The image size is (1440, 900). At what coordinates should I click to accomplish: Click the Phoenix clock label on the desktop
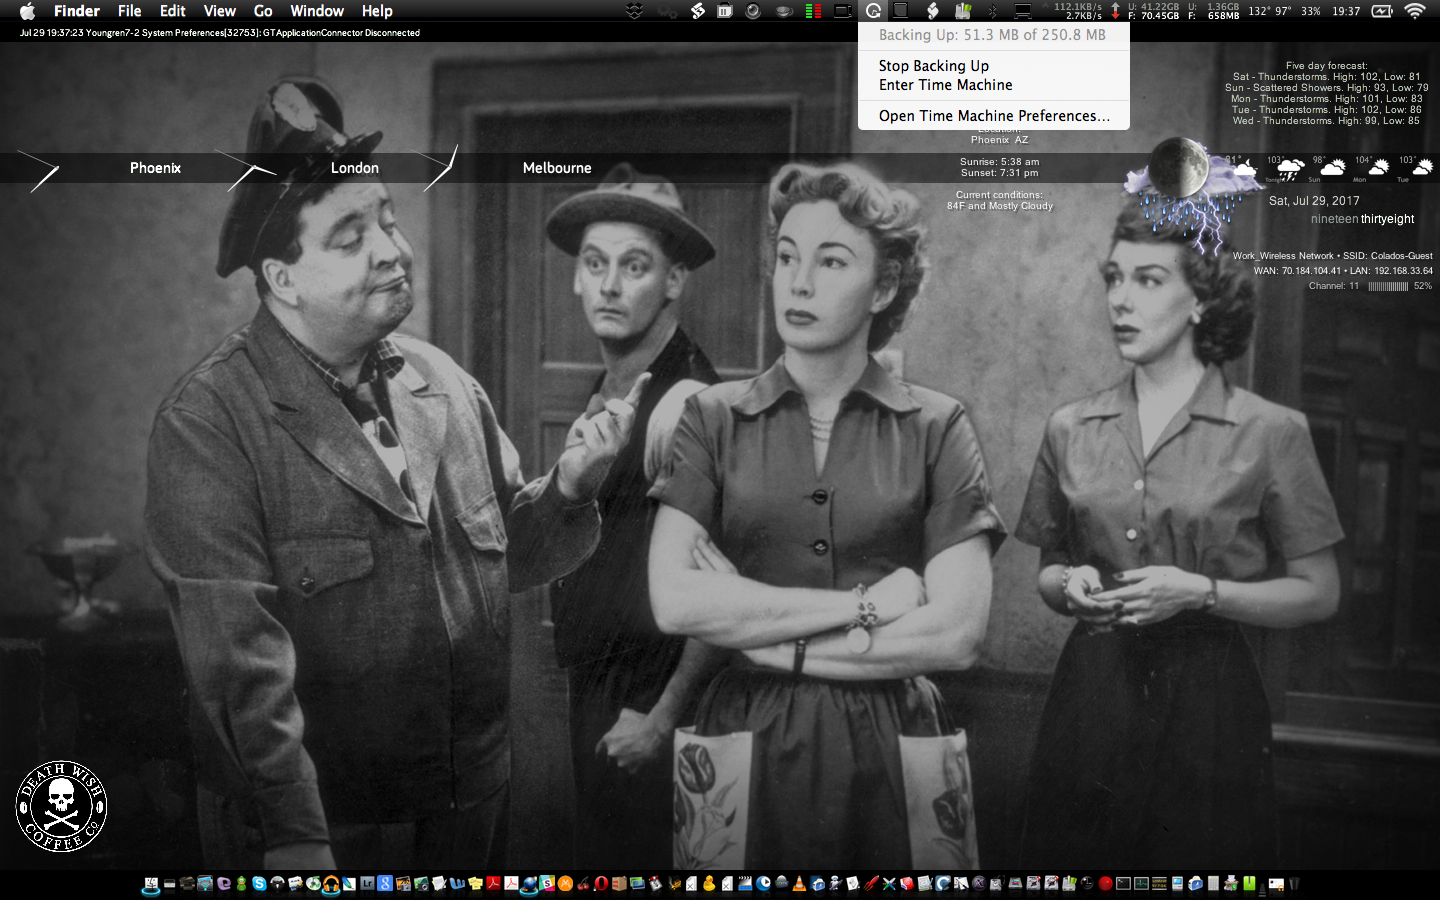pos(155,168)
